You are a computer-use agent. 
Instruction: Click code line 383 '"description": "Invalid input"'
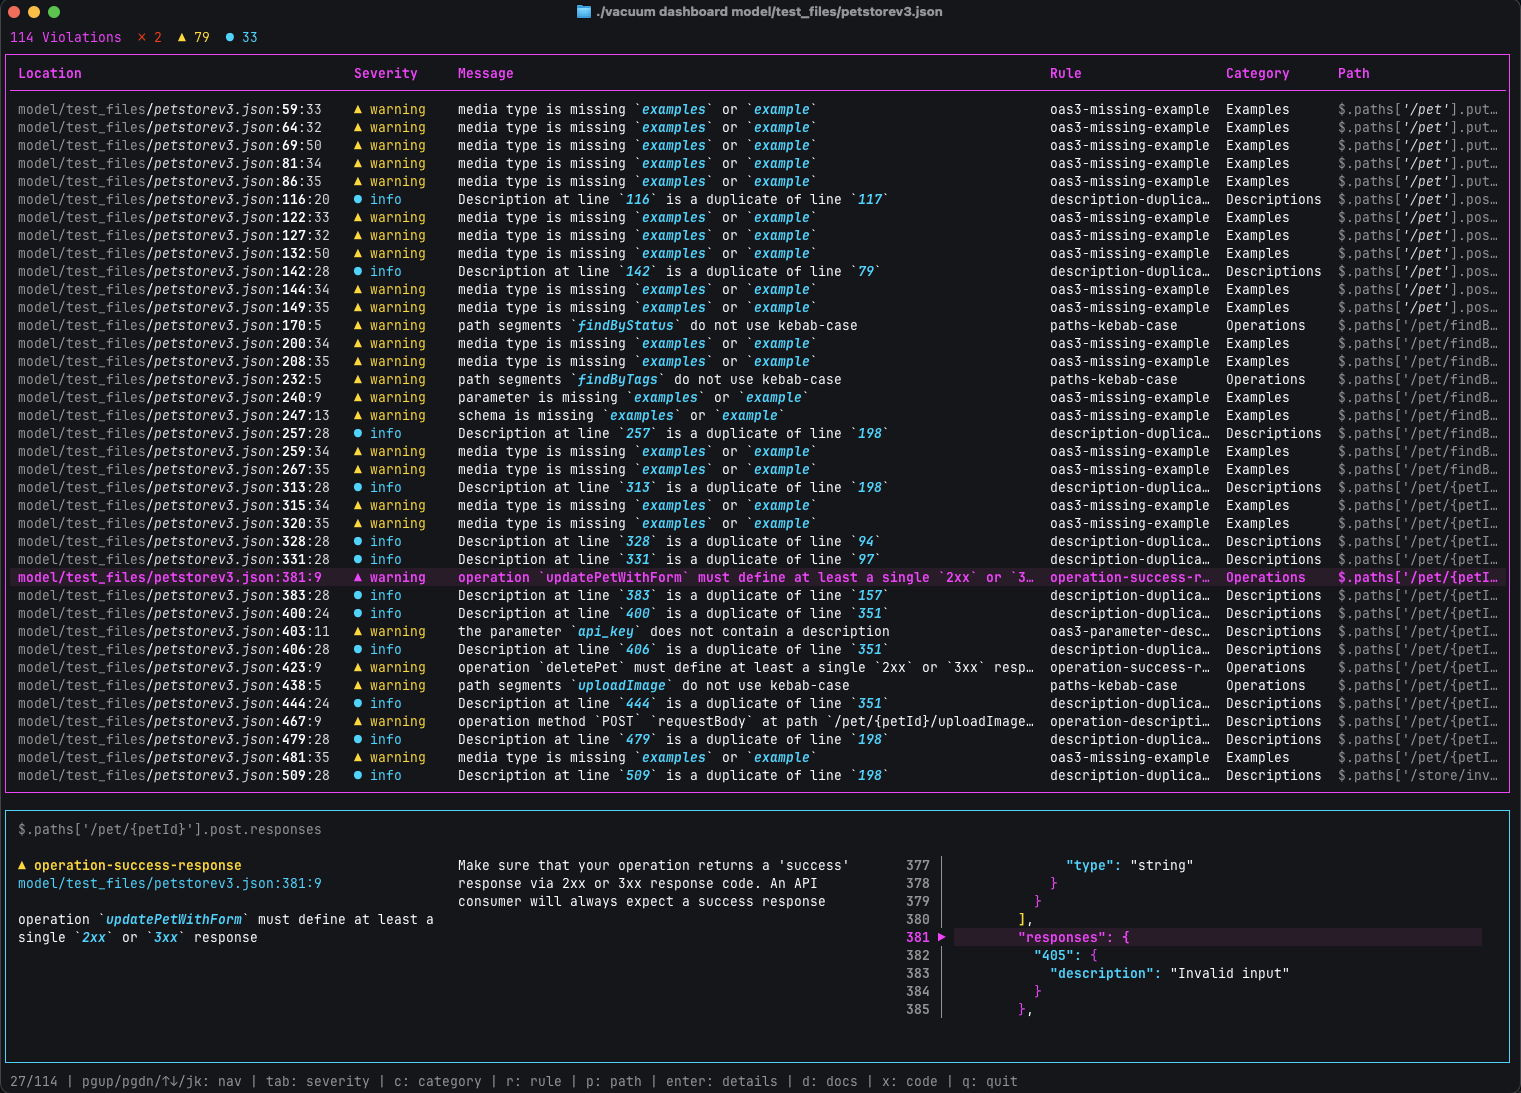[1170, 974]
